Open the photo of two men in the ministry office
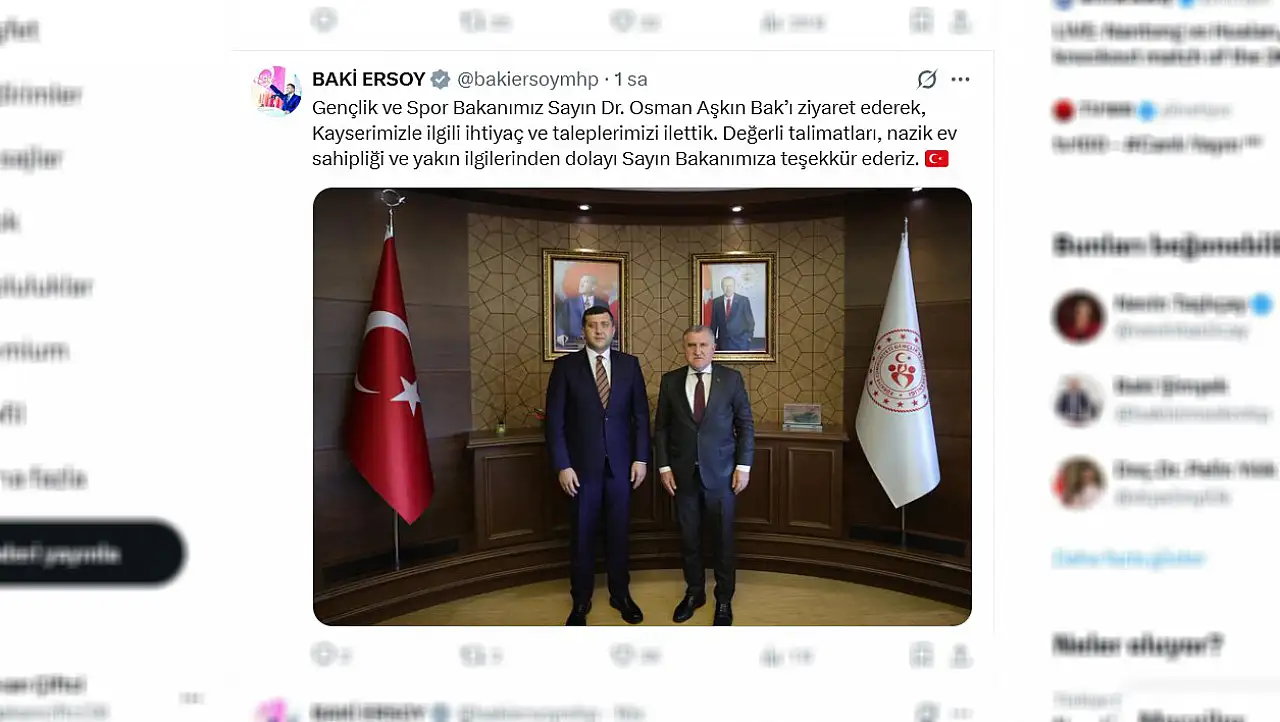 [x=642, y=407]
